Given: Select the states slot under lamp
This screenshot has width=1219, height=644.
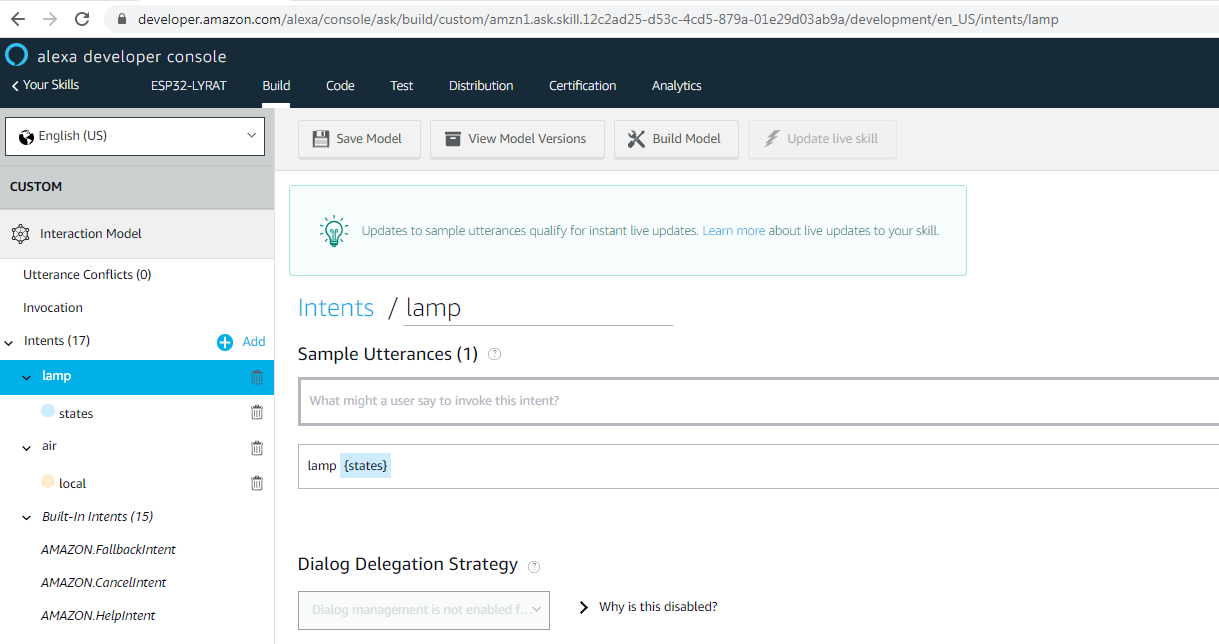Looking at the screenshot, I should tap(76, 414).
